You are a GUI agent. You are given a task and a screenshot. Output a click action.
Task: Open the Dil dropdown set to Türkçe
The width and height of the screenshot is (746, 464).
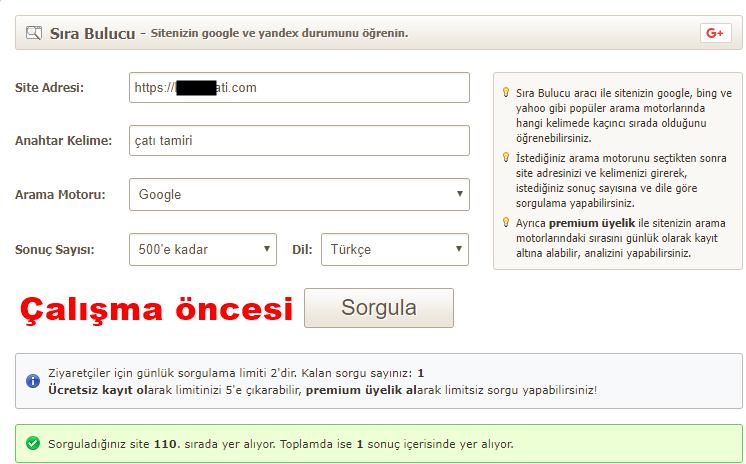[x=395, y=249]
